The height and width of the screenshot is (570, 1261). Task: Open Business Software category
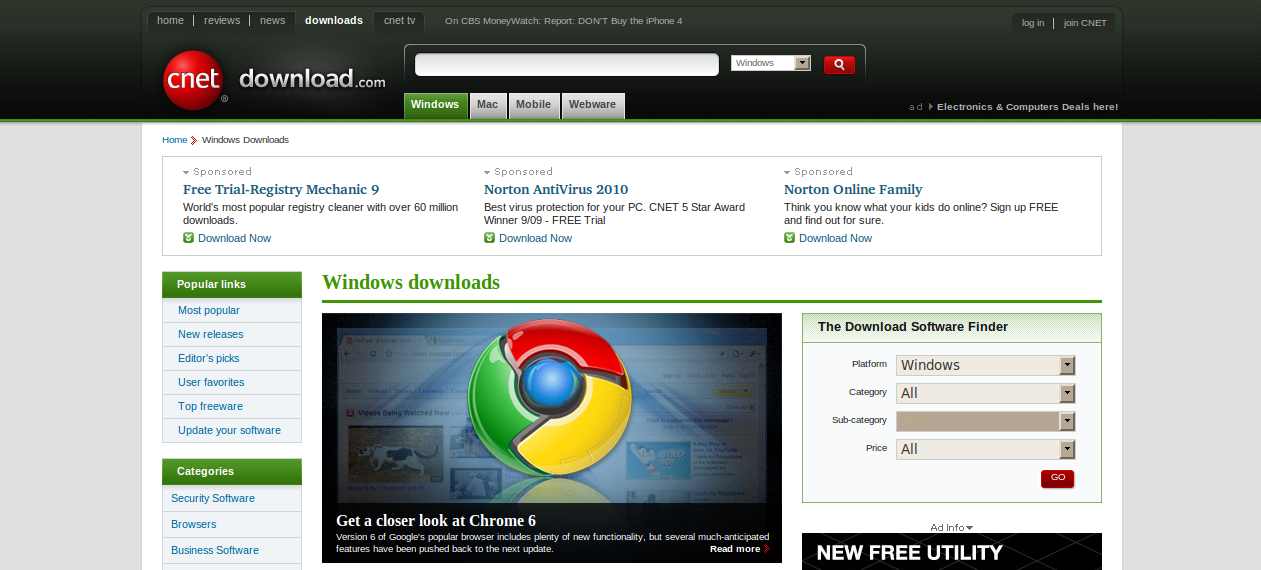pos(215,550)
